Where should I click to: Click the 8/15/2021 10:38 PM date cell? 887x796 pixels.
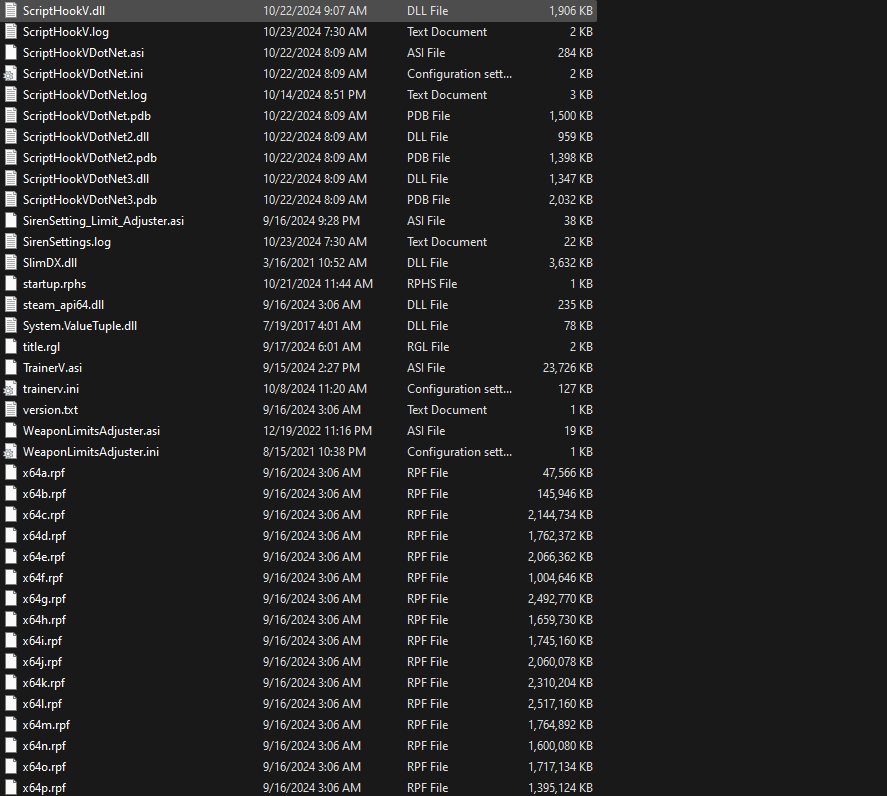coord(315,451)
